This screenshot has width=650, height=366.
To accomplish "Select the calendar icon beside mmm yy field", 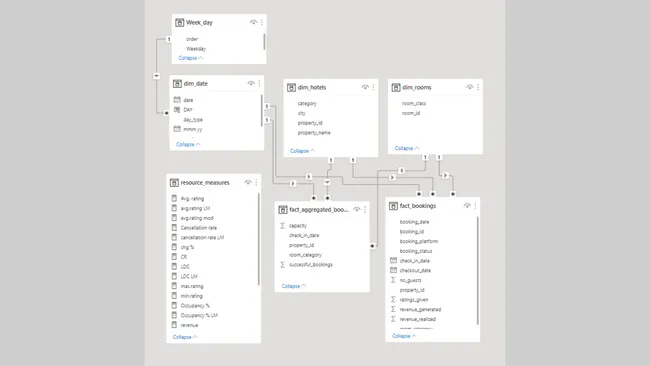I will pyautogui.click(x=177, y=129).
